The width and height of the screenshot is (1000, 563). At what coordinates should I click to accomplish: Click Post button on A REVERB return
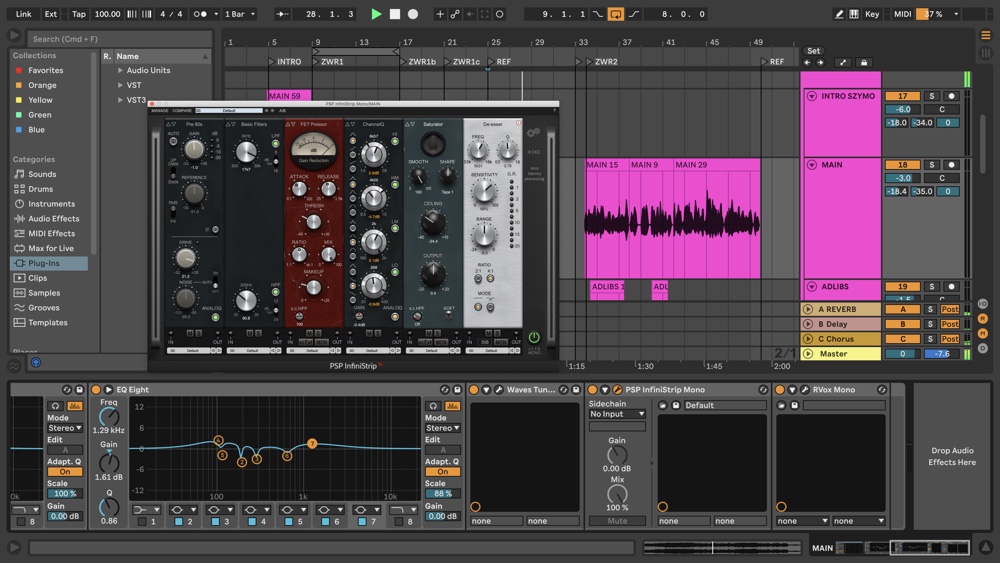pyautogui.click(x=950, y=310)
